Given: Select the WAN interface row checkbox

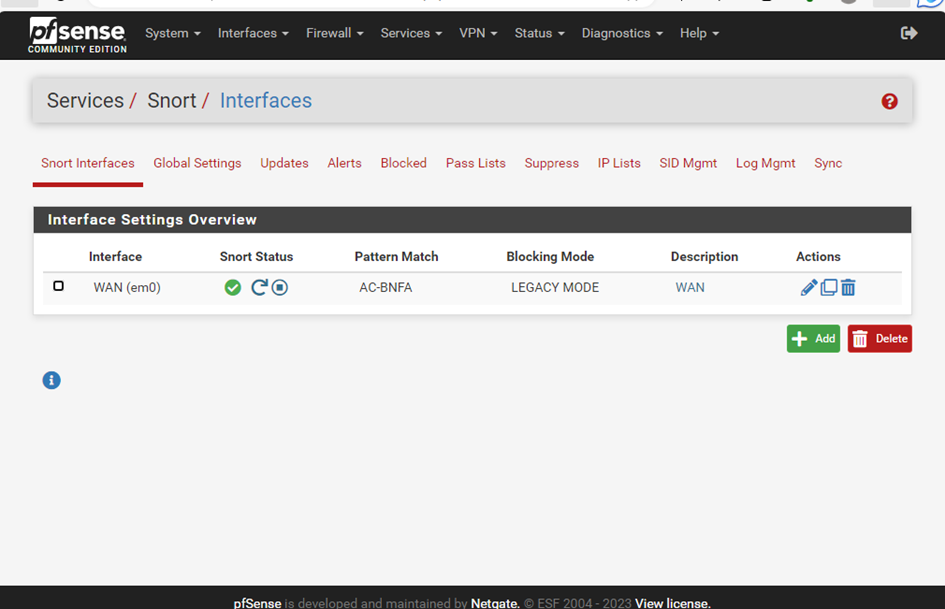Looking at the screenshot, I should [58, 286].
